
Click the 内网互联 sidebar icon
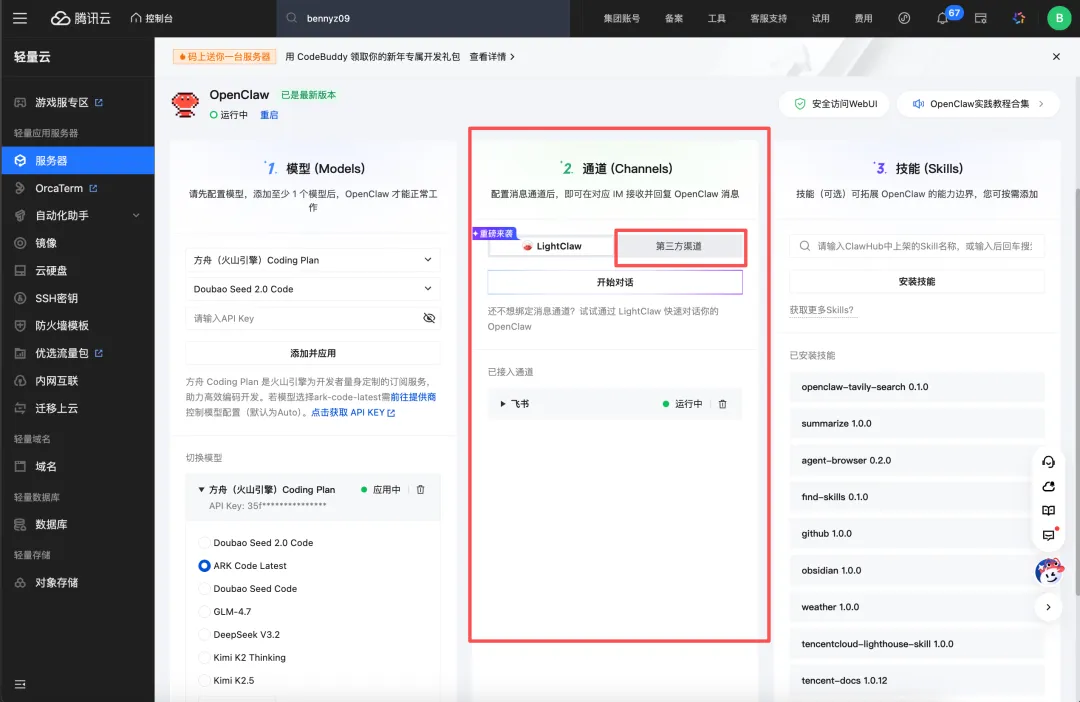tap(21, 381)
